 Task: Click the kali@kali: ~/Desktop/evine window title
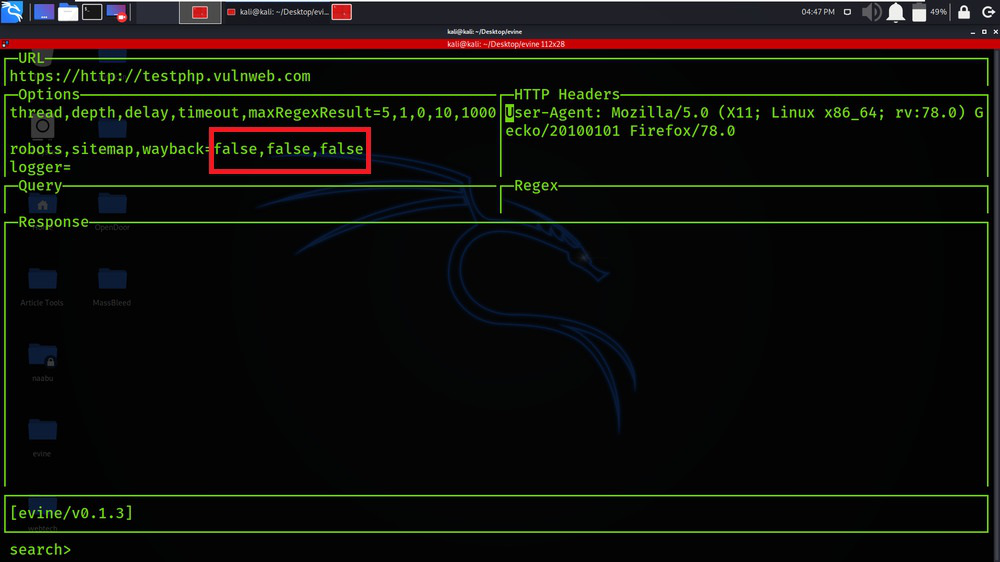pyautogui.click(x=484, y=32)
